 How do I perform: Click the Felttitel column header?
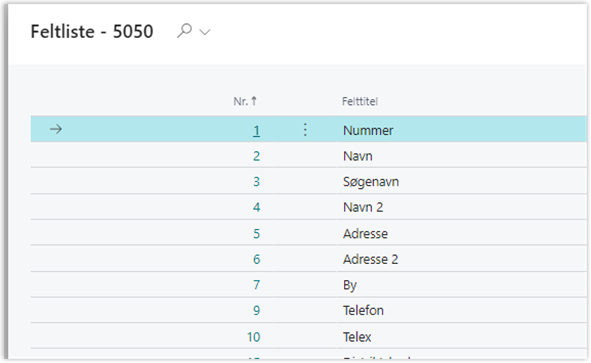tap(360, 101)
